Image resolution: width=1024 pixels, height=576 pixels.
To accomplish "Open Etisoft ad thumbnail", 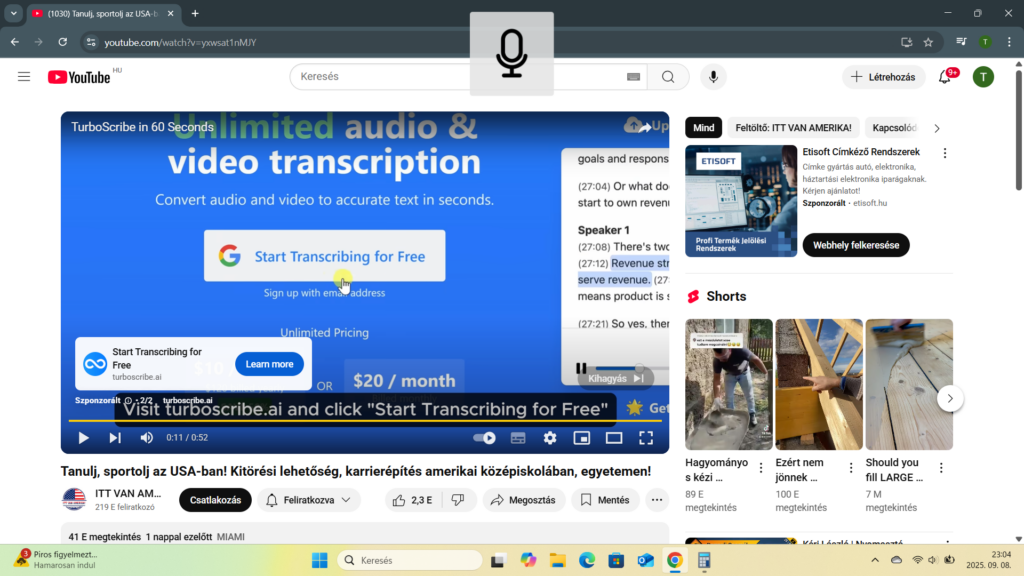I will pyautogui.click(x=741, y=200).
